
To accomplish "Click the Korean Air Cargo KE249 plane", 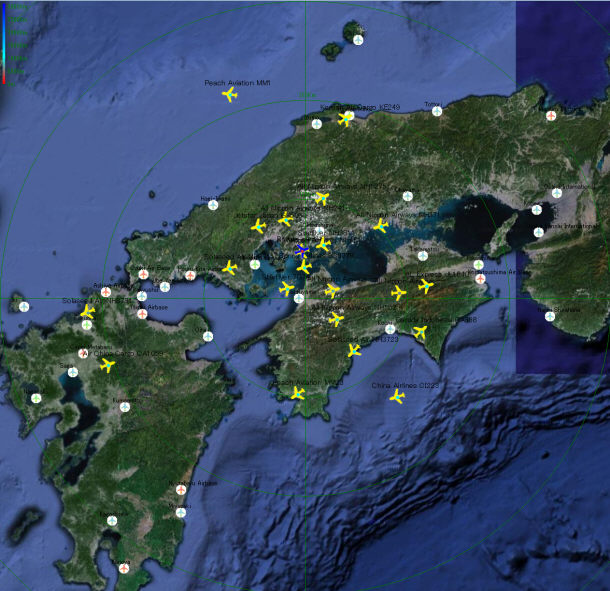I will [x=346, y=118].
